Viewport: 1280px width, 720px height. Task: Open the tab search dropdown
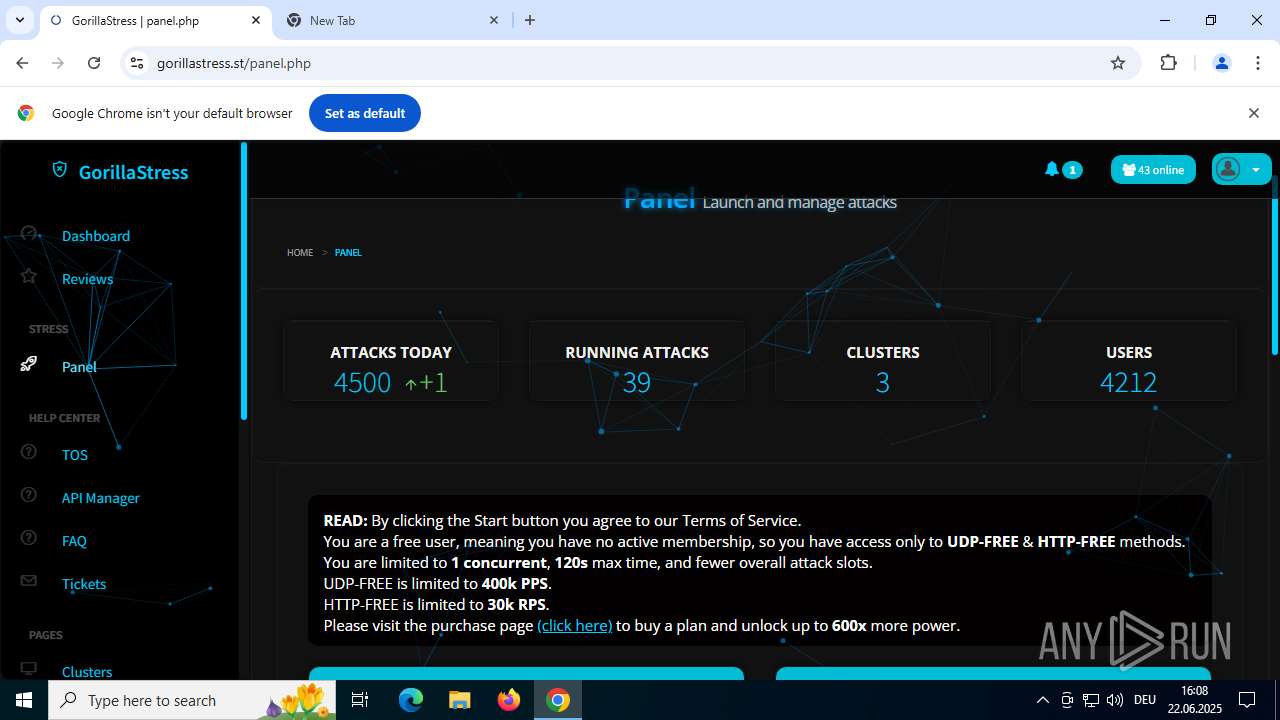(x=19, y=20)
